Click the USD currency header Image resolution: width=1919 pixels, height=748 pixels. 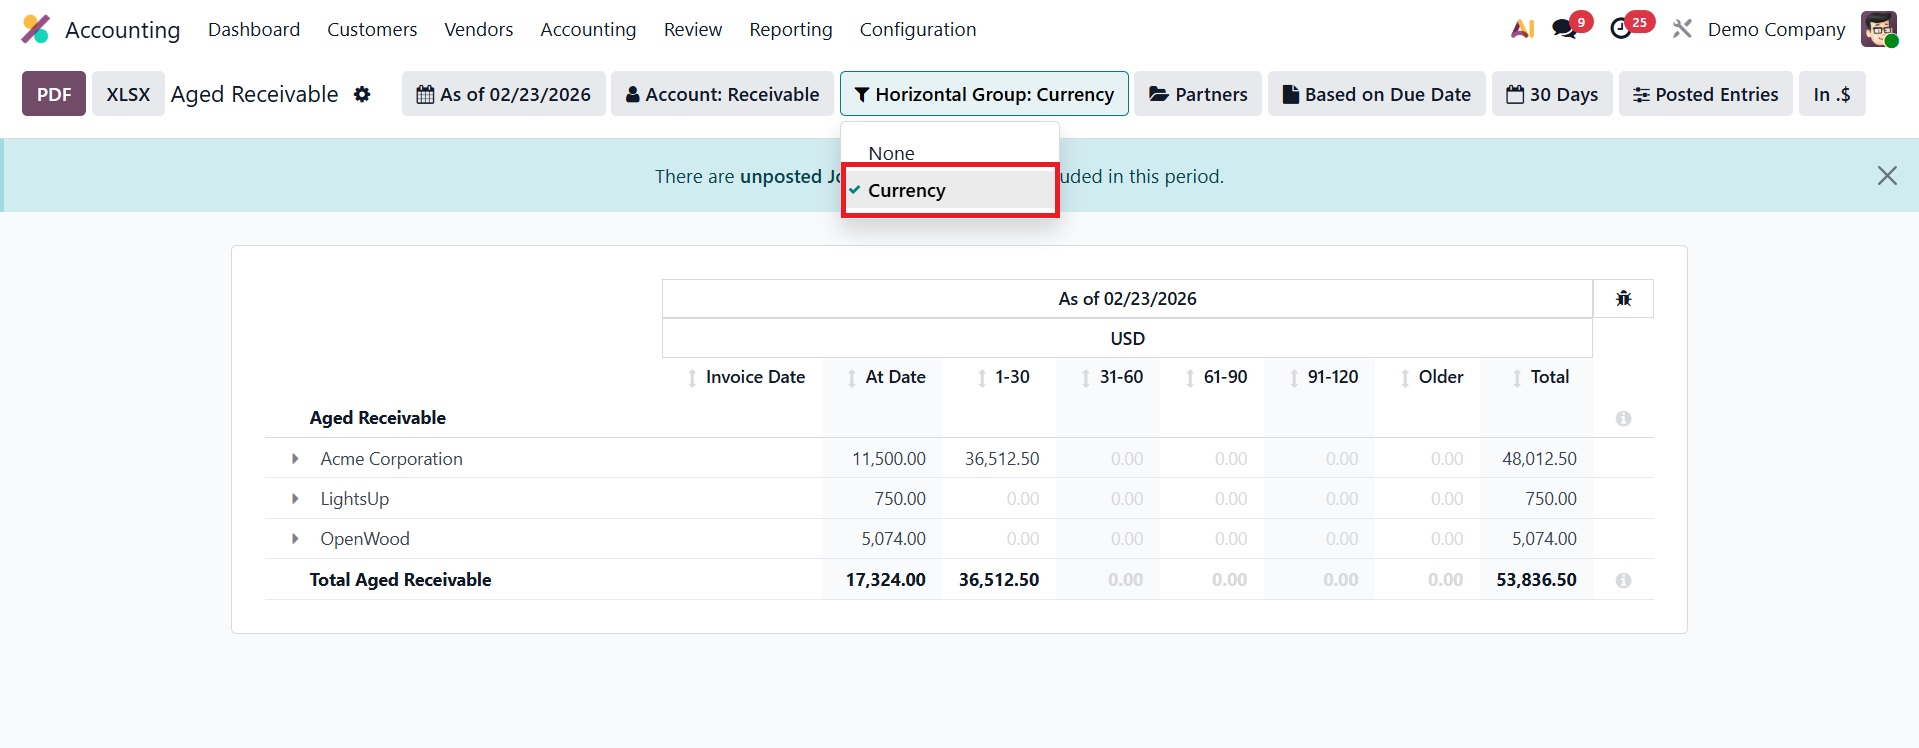(x=1127, y=338)
